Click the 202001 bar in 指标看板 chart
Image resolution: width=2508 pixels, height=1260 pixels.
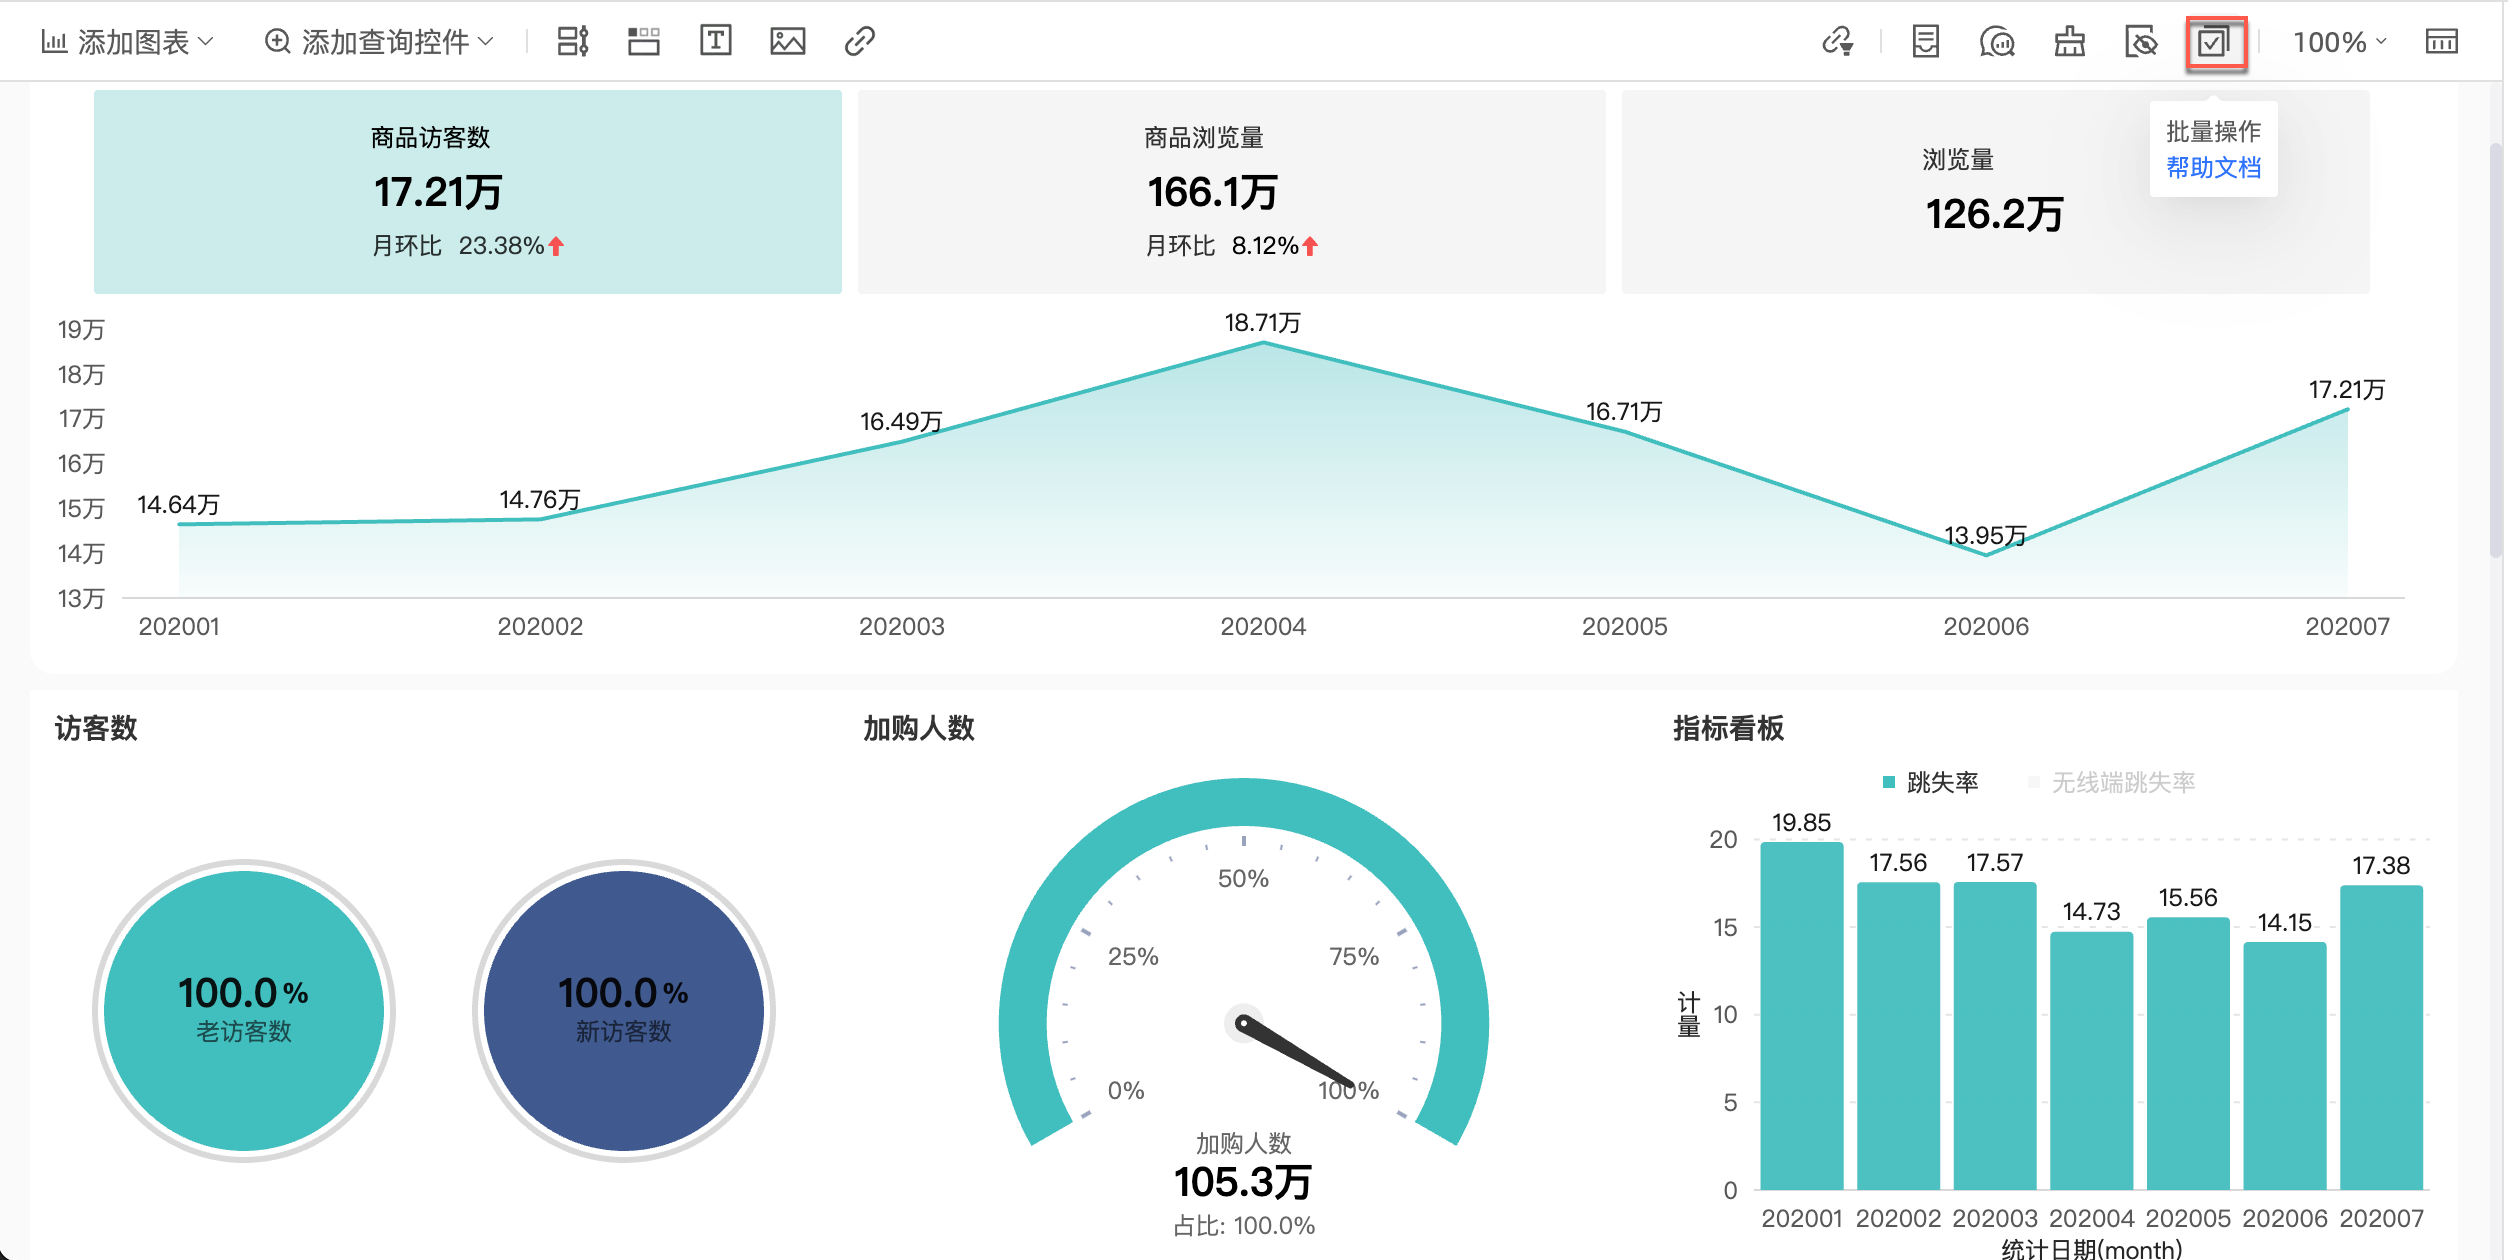(1801, 1015)
